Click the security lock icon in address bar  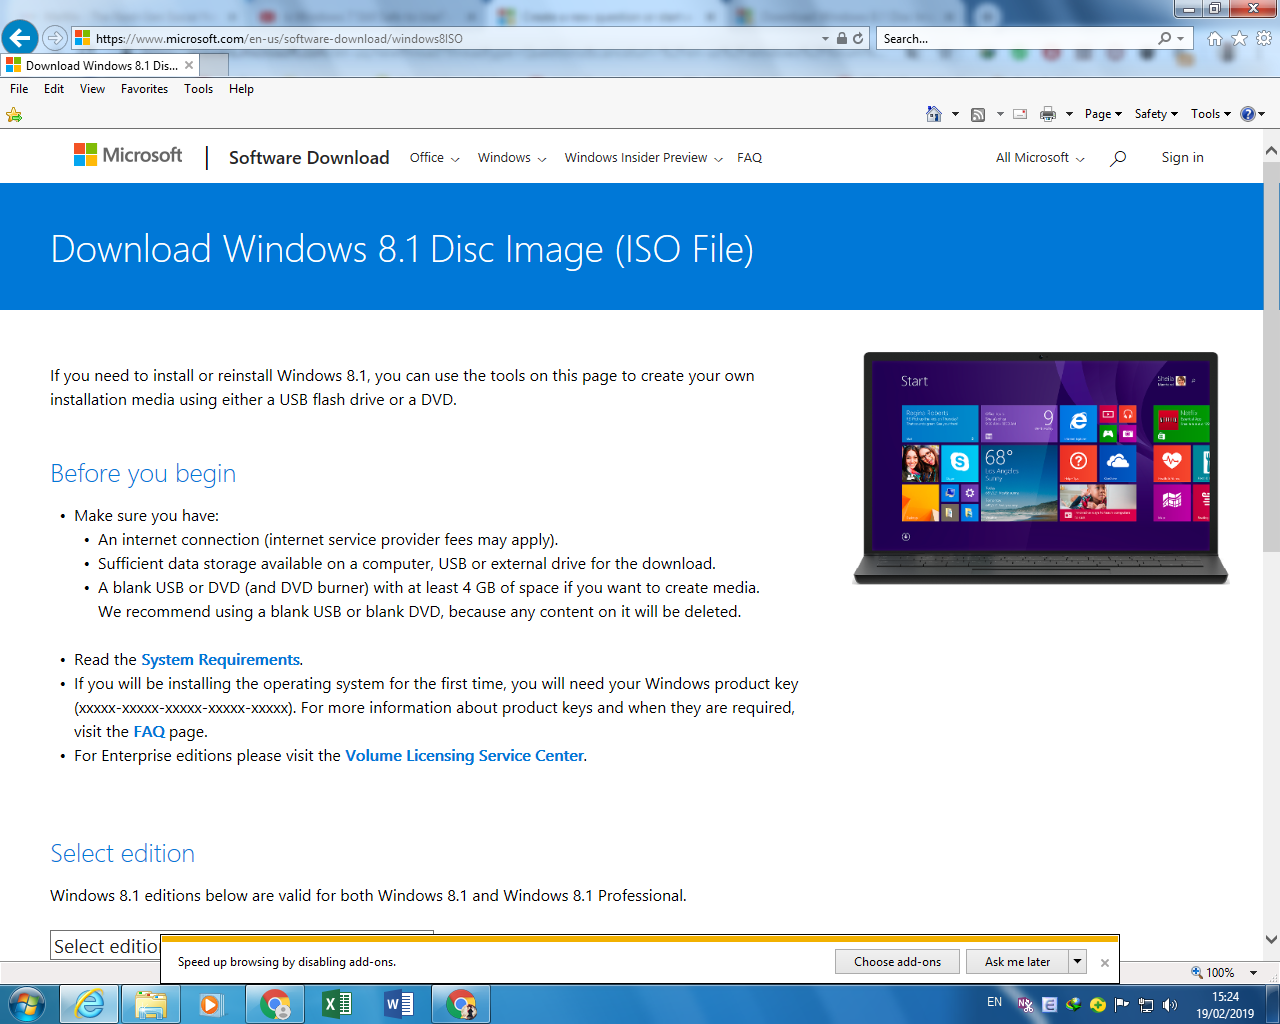coord(842,38)
